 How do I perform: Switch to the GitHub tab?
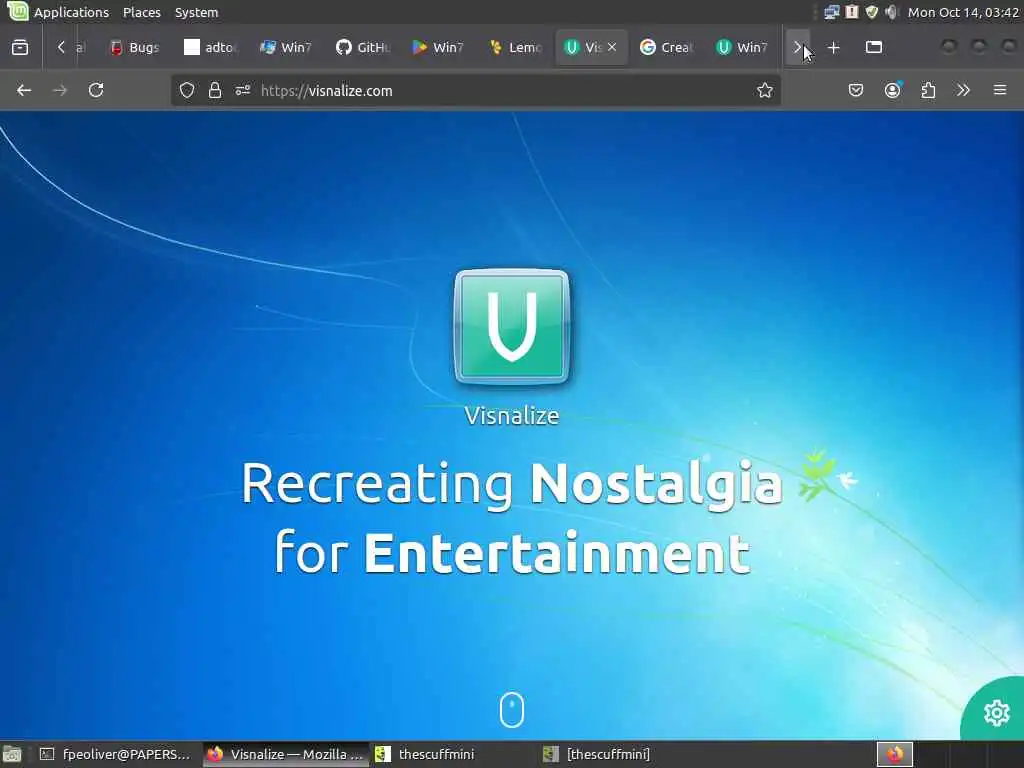tap(362, 47)
